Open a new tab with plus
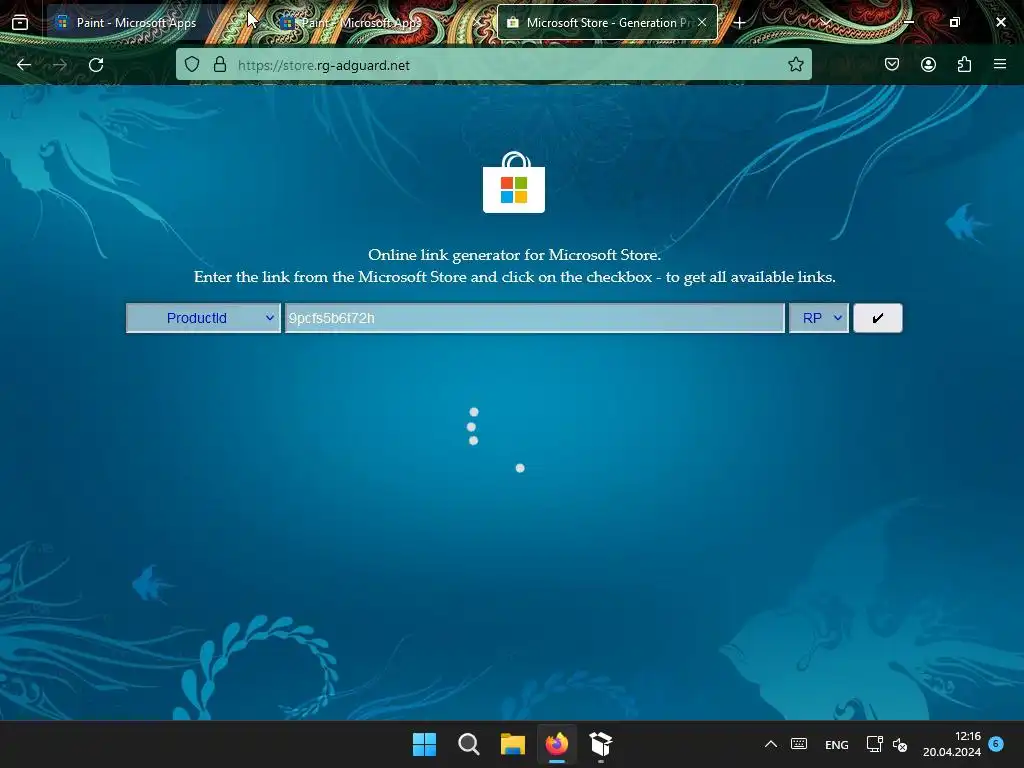The height and width of the screenshot is (768, 1024). click(739, 23)
